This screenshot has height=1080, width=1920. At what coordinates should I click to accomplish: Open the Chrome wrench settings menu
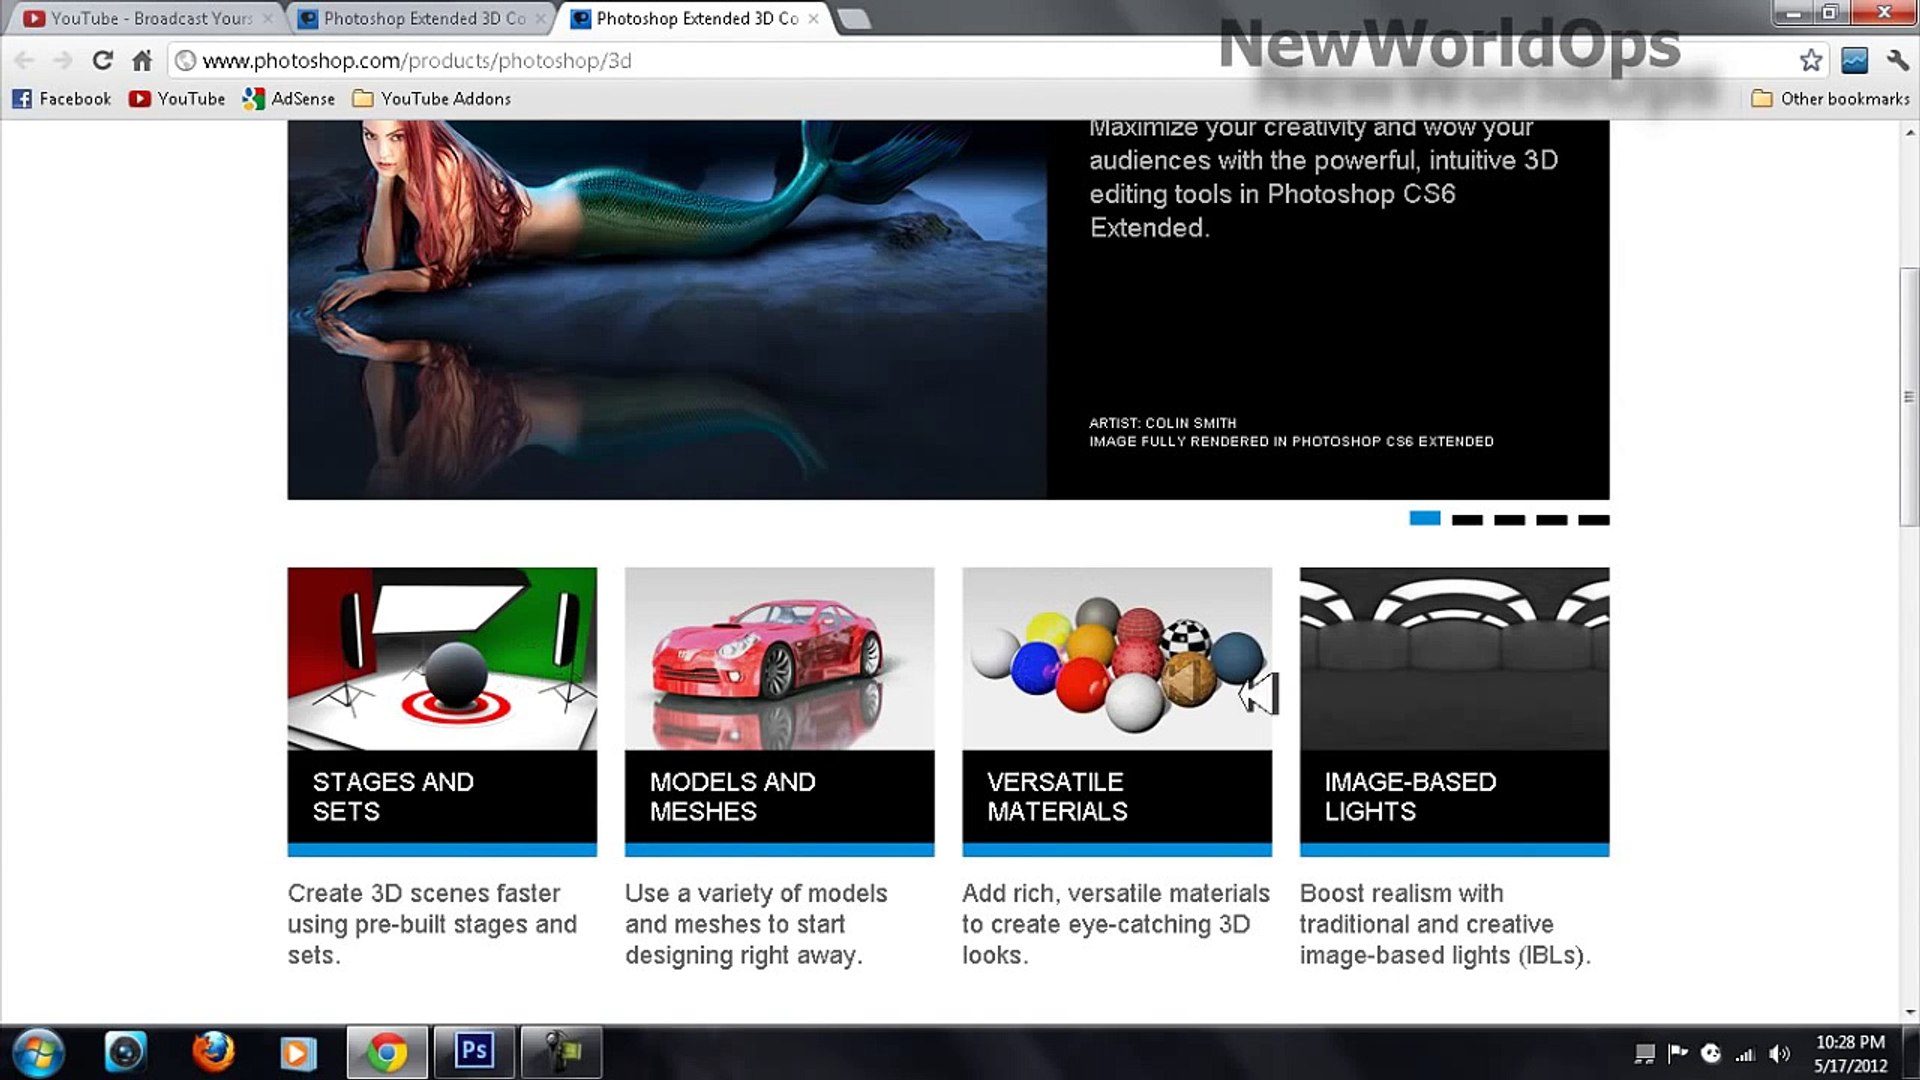click(1897, 61)
